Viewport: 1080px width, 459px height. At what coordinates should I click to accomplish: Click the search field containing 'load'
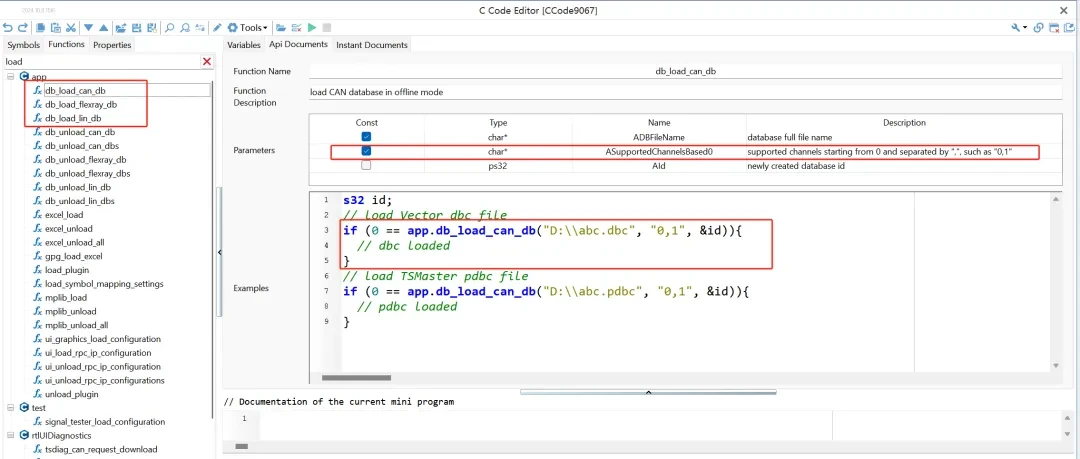(102, 61)
